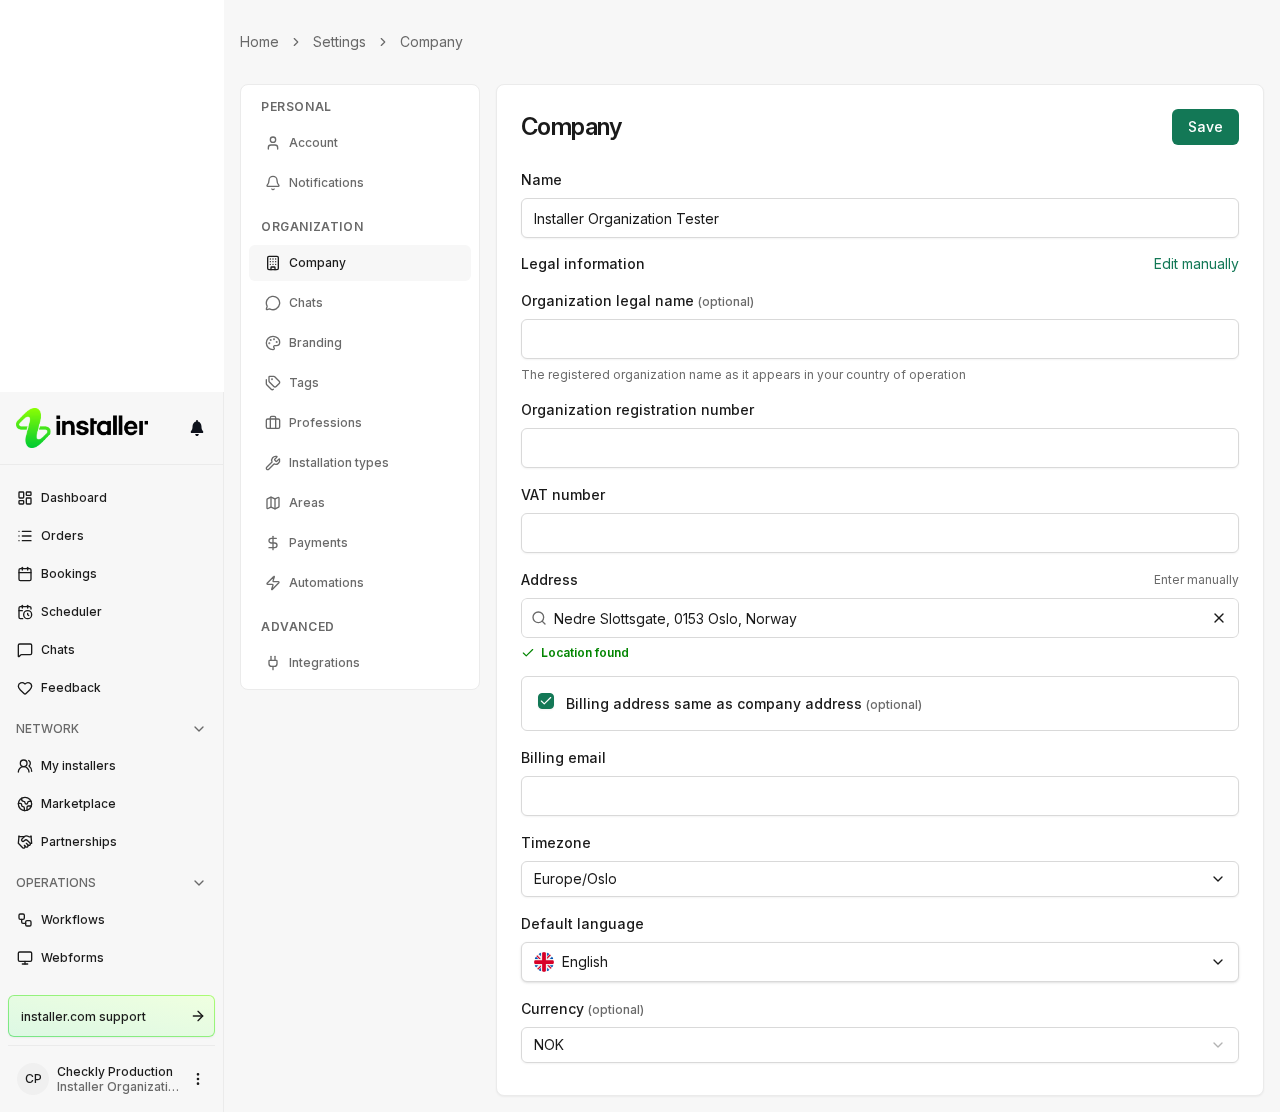Viewport: 1280px width, 1112px height.
Task: Open the Default language dropdown
Action: pyautogui.click(x=880, y=962)
